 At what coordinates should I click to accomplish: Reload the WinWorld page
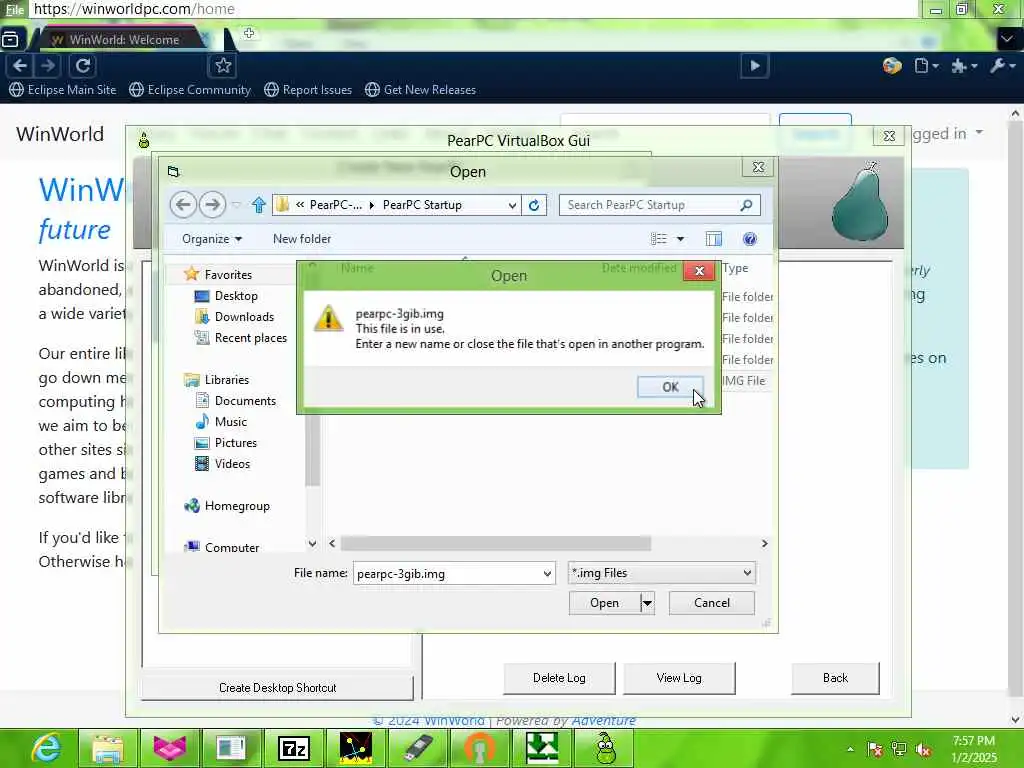(x=83, y=65)
